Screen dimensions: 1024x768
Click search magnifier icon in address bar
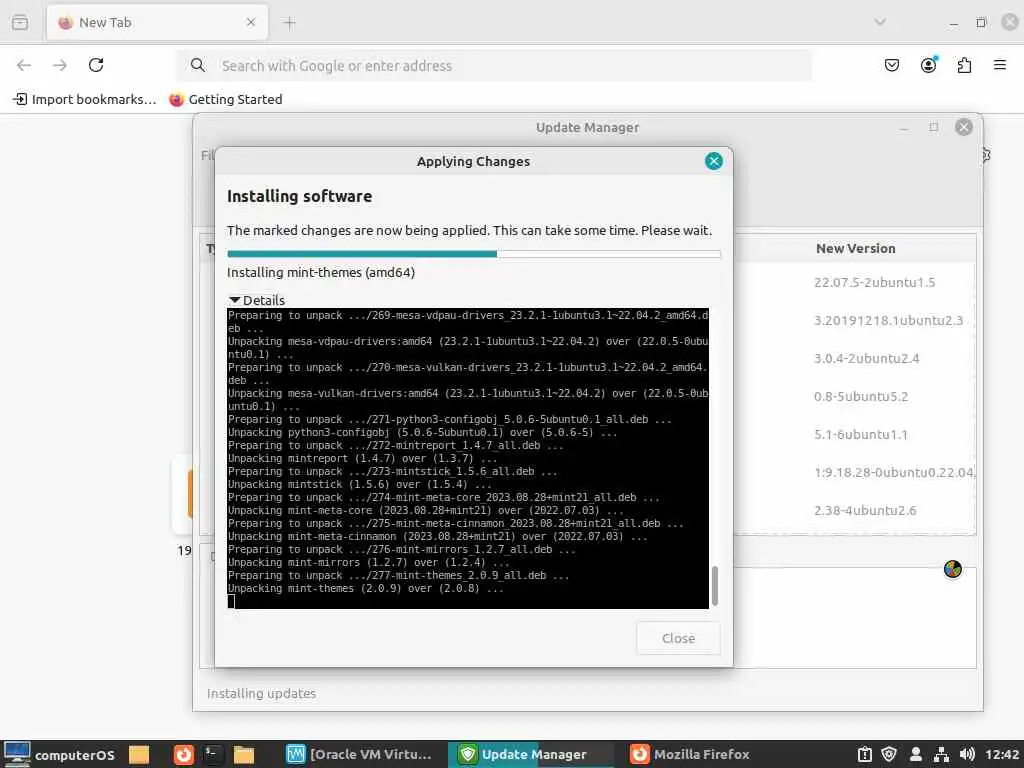[197, 65]
